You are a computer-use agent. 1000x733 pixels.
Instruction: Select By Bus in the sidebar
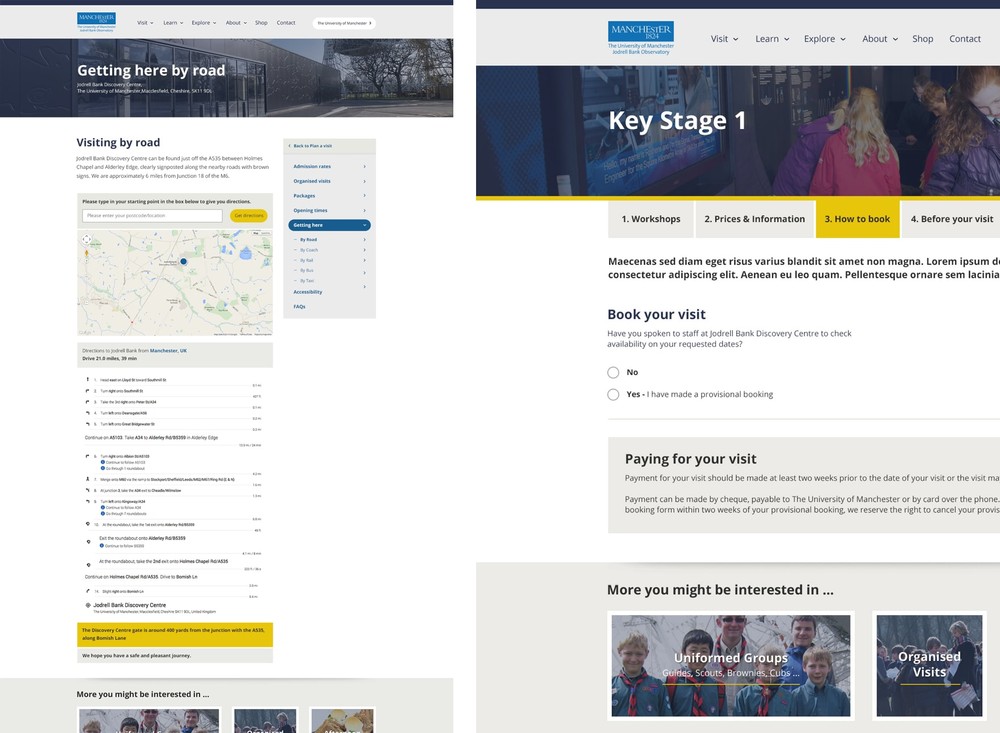click(x=307, y=270)
